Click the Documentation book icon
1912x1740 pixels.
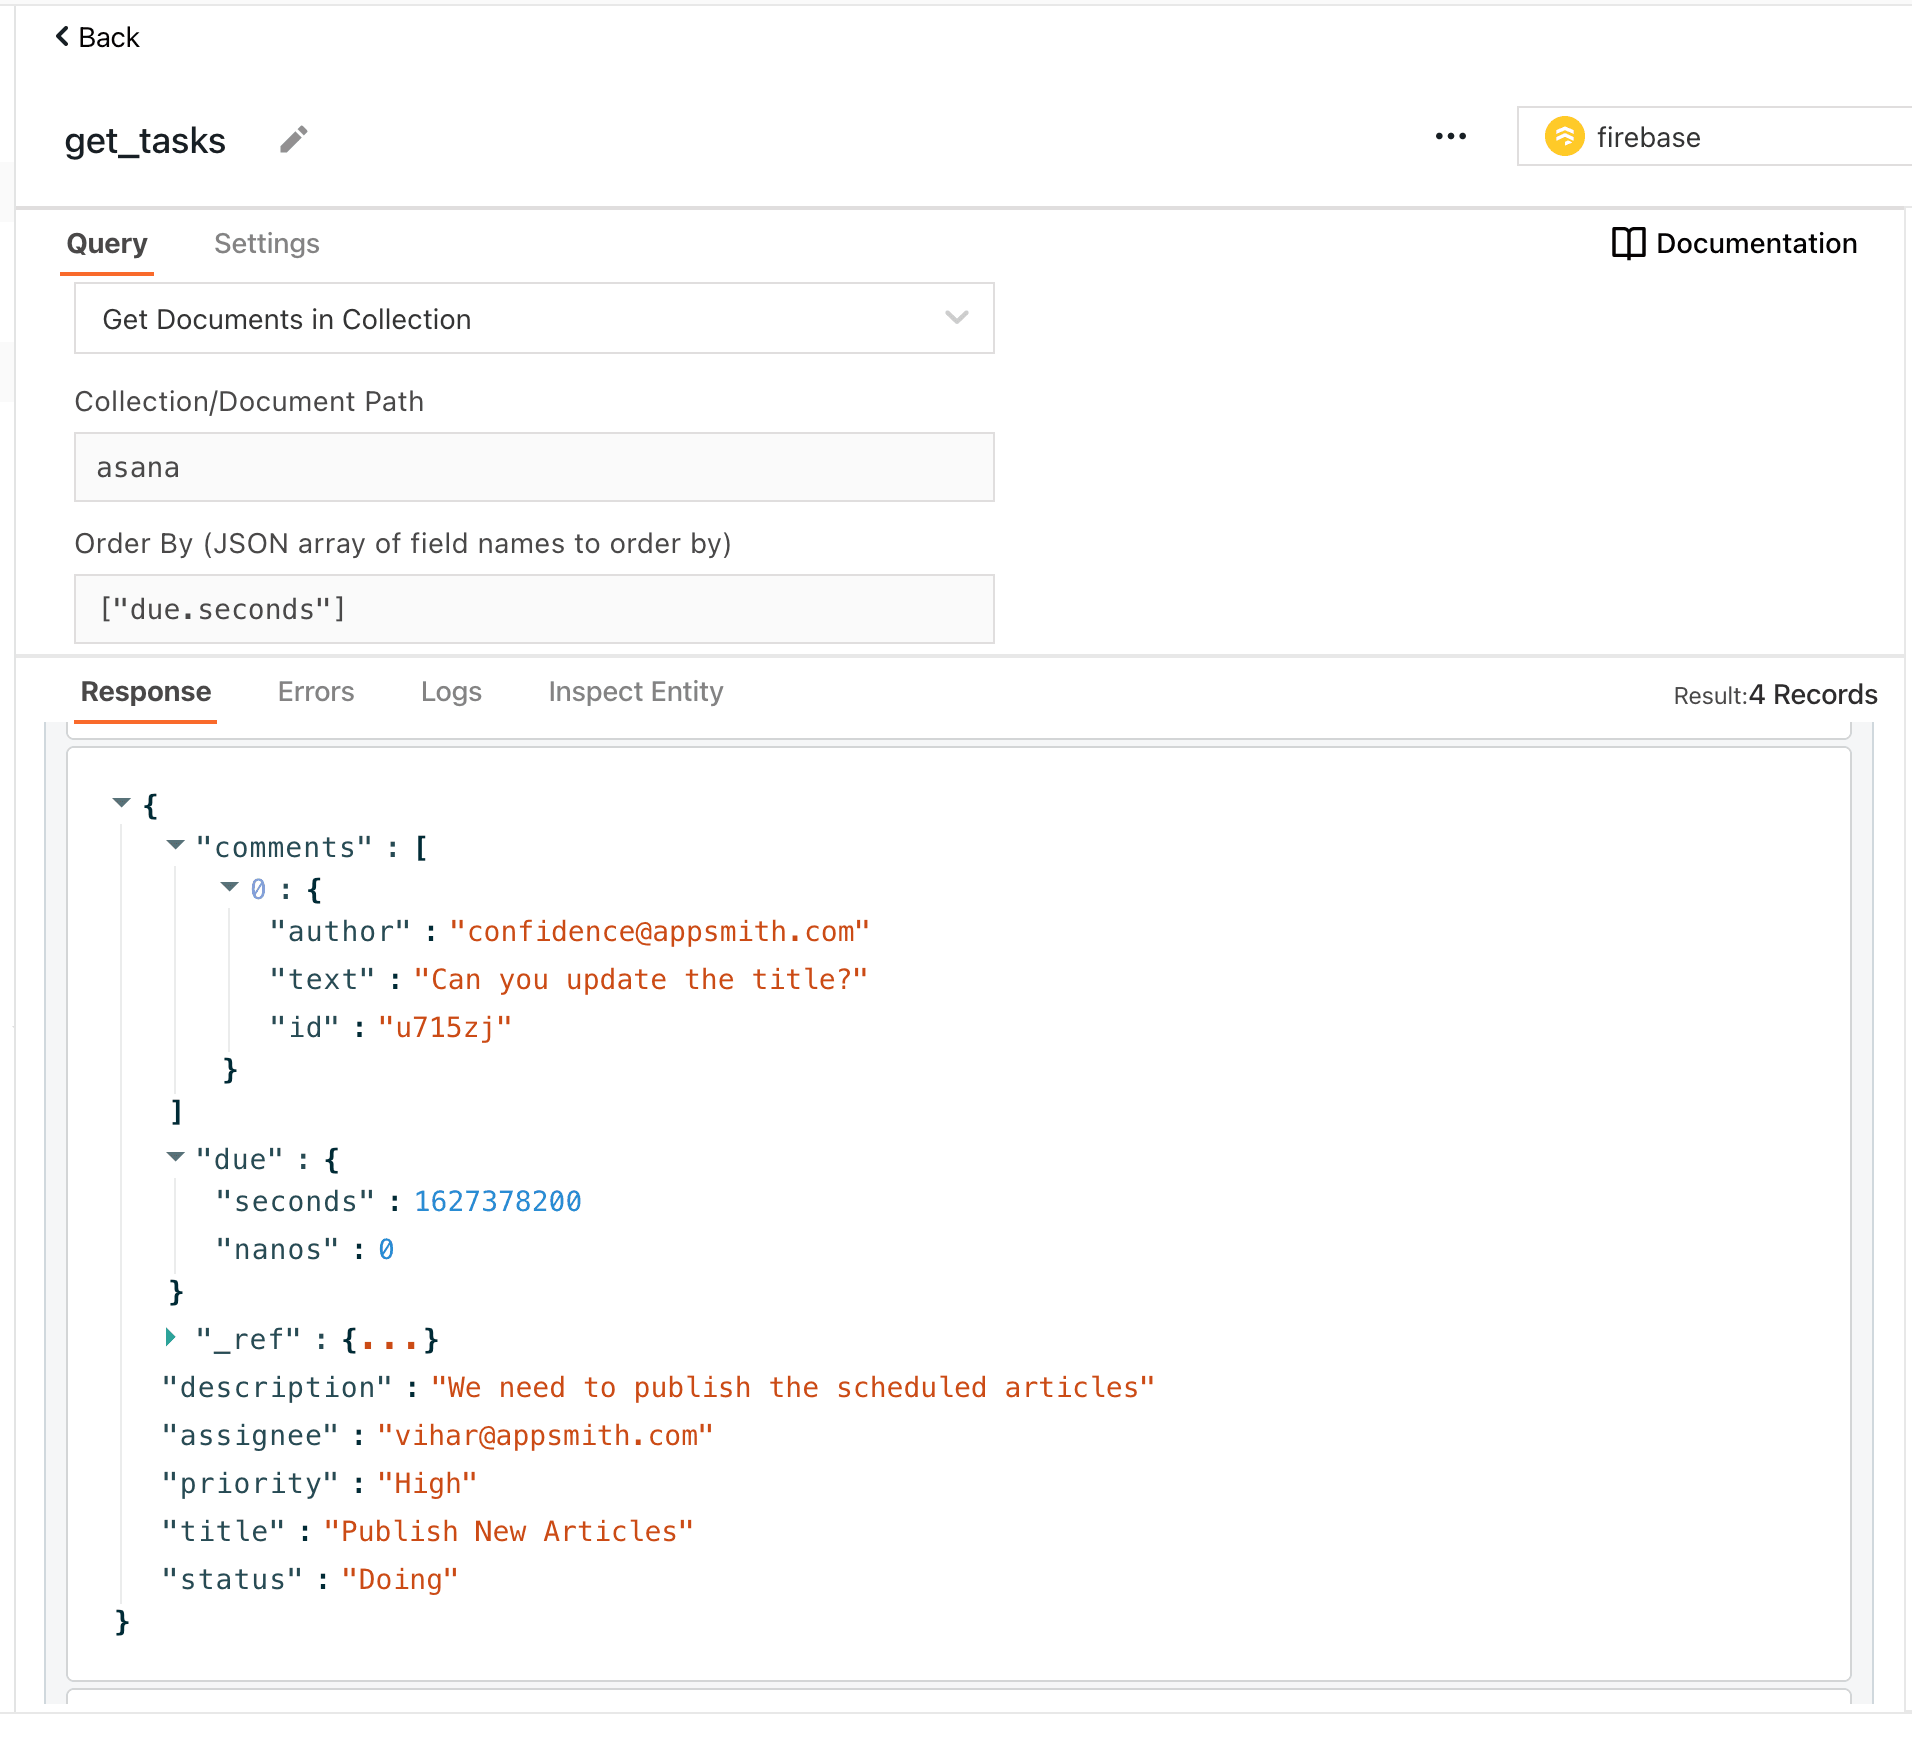(x=1628, y=243)
